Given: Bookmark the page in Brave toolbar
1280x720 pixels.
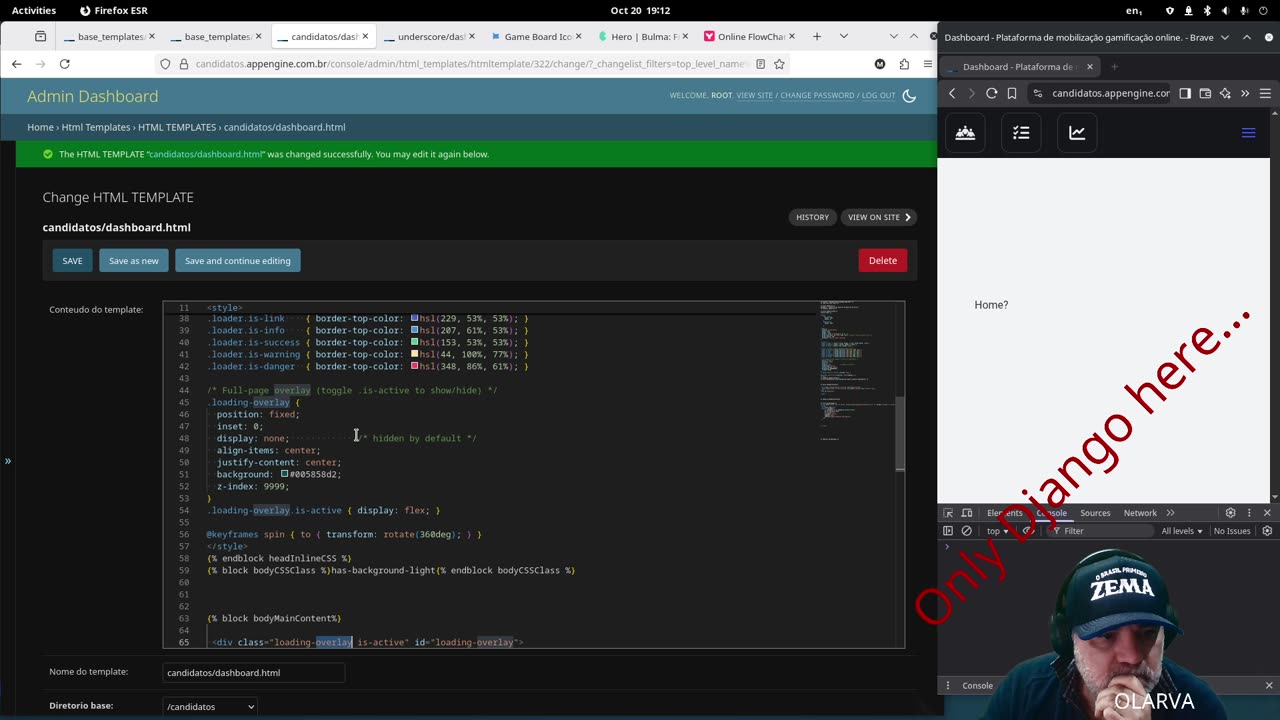Looking at the screenshot, I should coord(1012,93).
